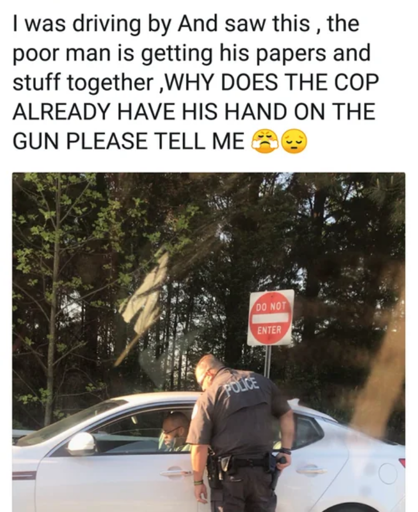Click the words 'stuff together' in the post
Image resolution: width=418 pixels, height=512 pixels.
pos(83,83)
